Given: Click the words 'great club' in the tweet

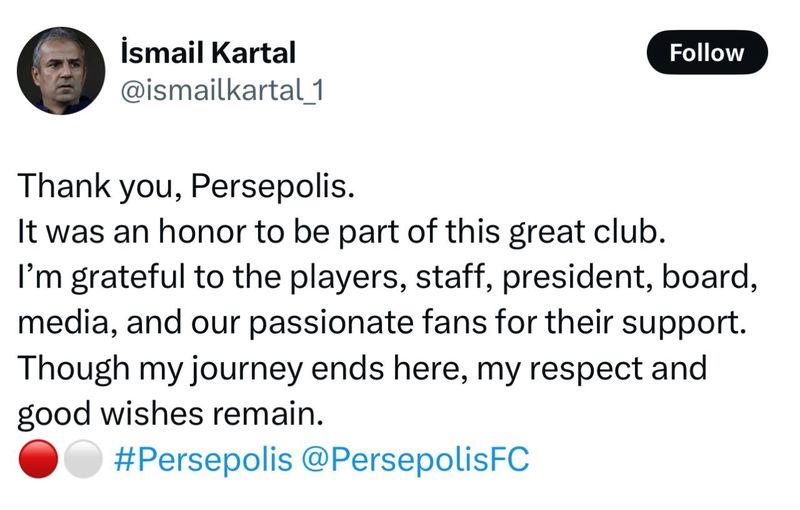Looking at the screenshot, I should (x=587, y=233).
